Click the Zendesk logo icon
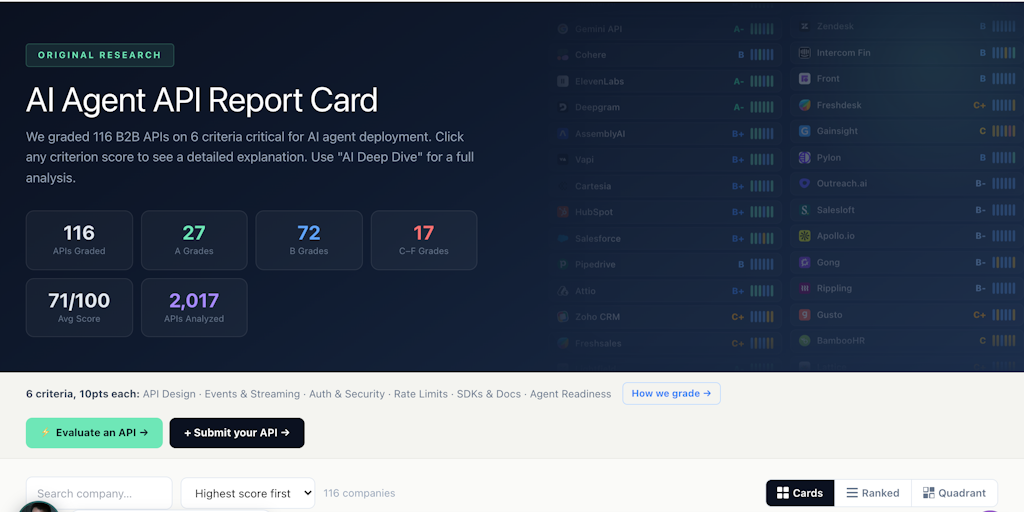Viewport: 1024px width, 512px height. click(805, 26)
